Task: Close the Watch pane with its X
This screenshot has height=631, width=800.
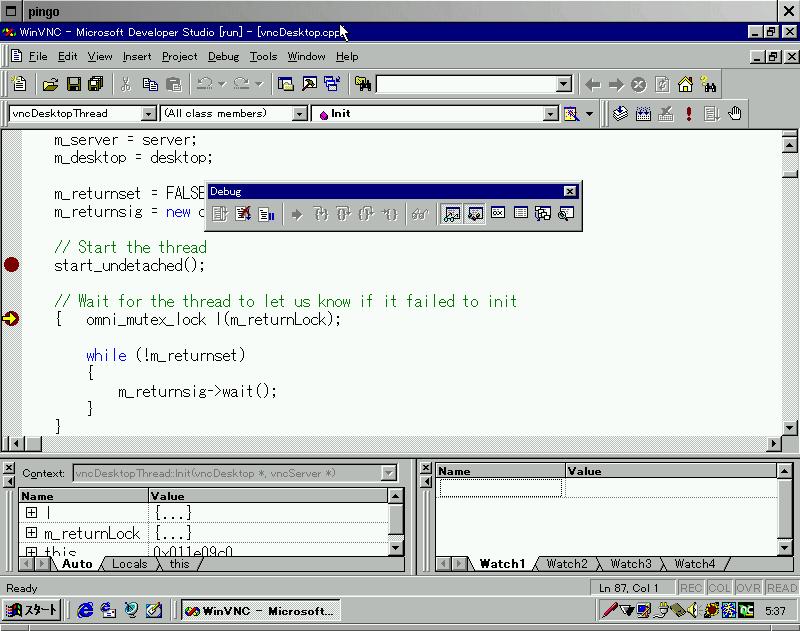Action: (426, 467)
